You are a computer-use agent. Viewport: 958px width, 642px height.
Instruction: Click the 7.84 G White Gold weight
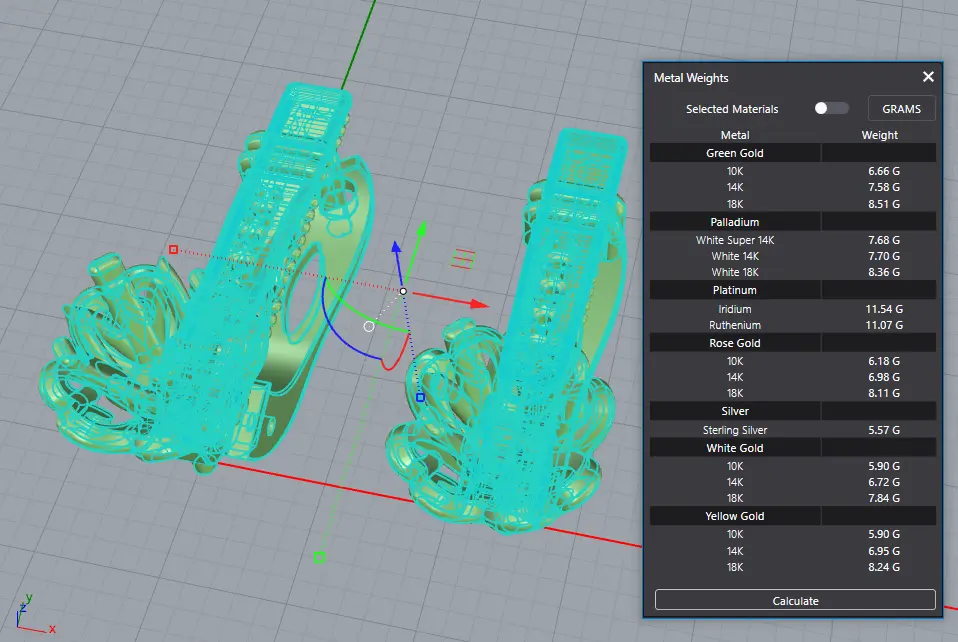tap(883, 498)
